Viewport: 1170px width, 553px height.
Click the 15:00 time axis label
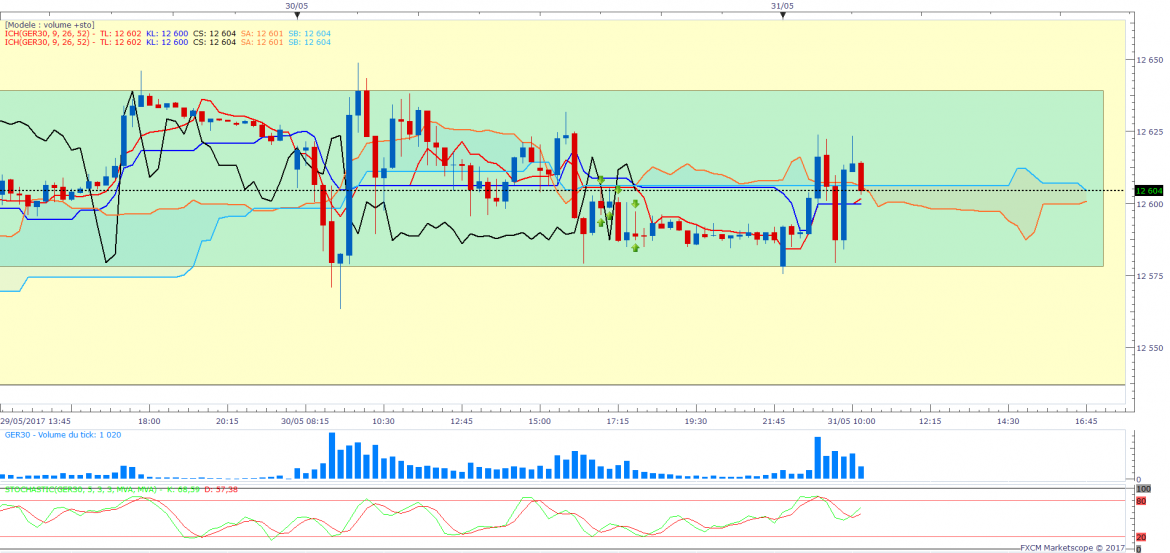(539, 422)
